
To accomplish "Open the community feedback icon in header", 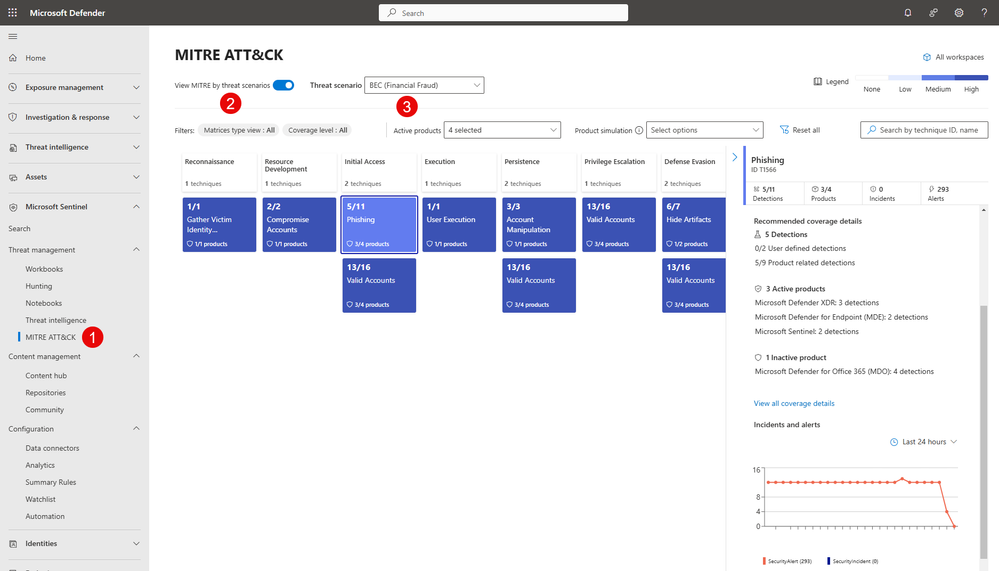I will pos(933,13).
